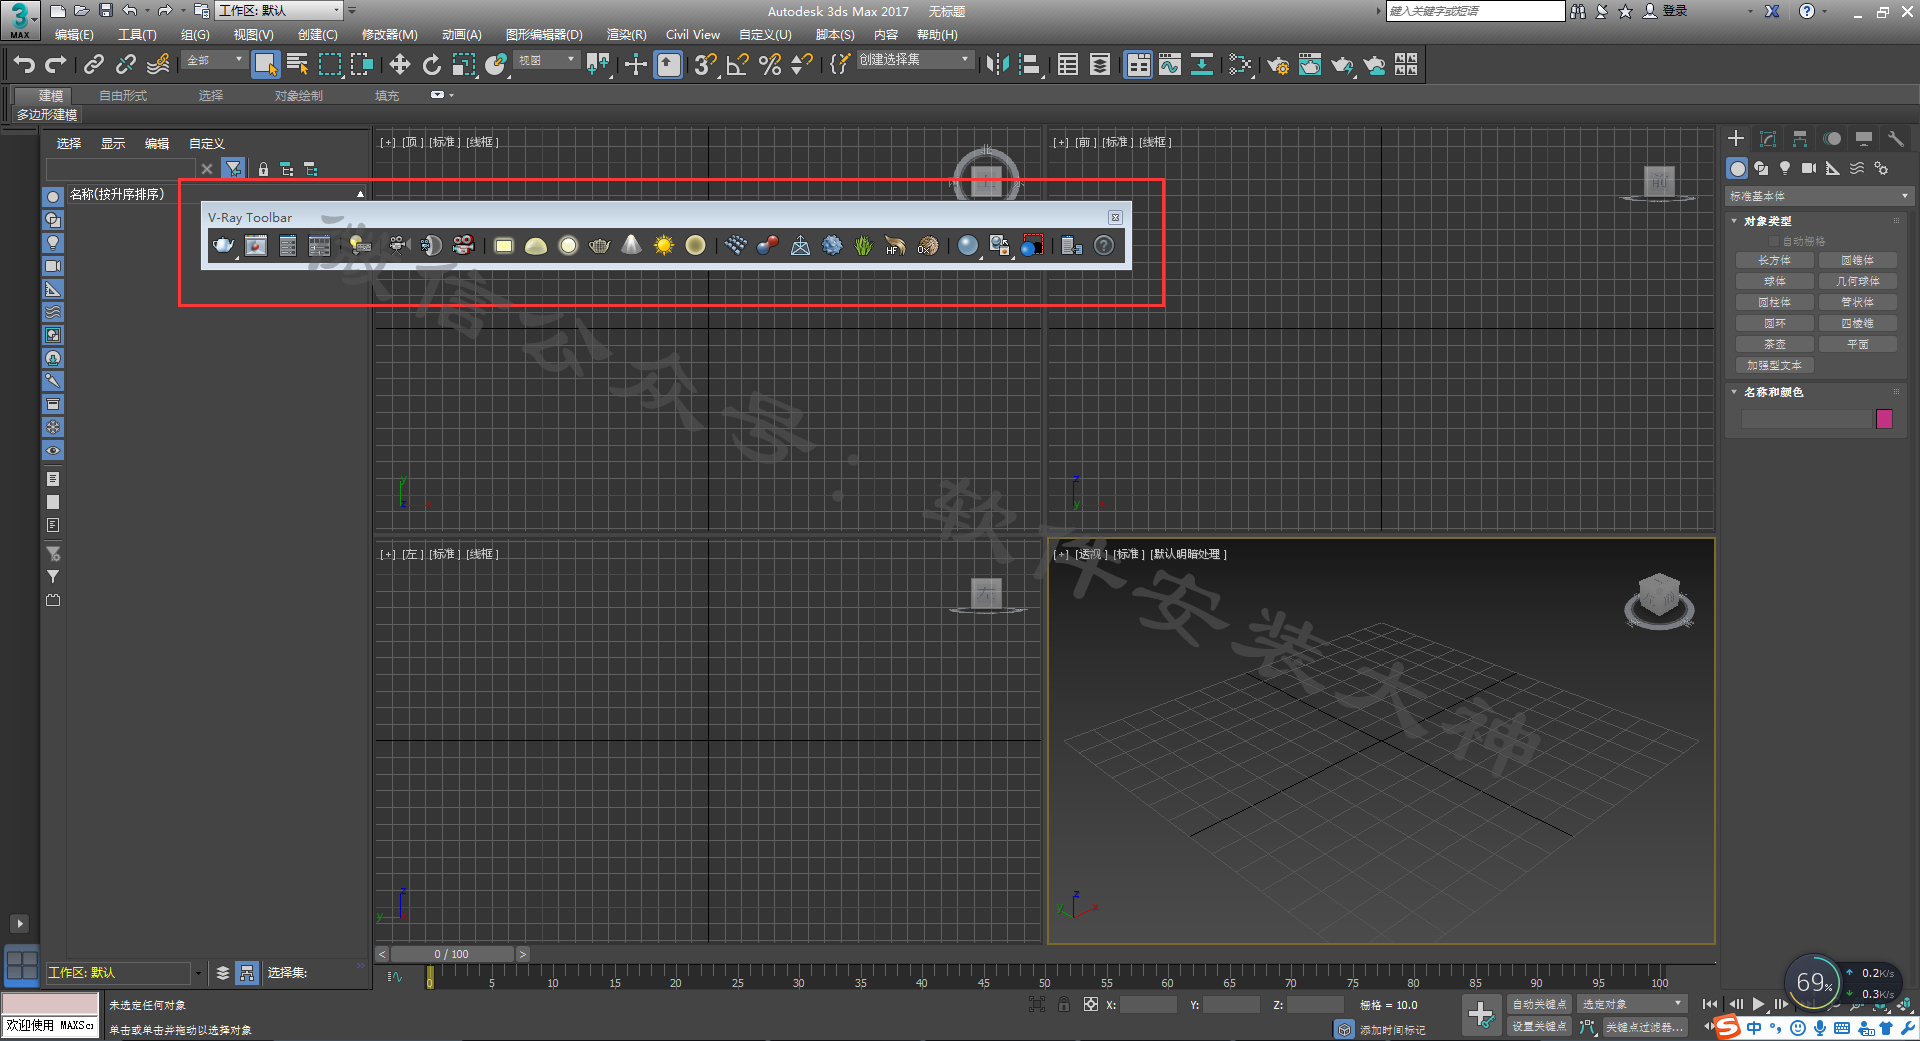Toggle the 3D Snaps button
1920x1041 pixels.
[705, 65]
